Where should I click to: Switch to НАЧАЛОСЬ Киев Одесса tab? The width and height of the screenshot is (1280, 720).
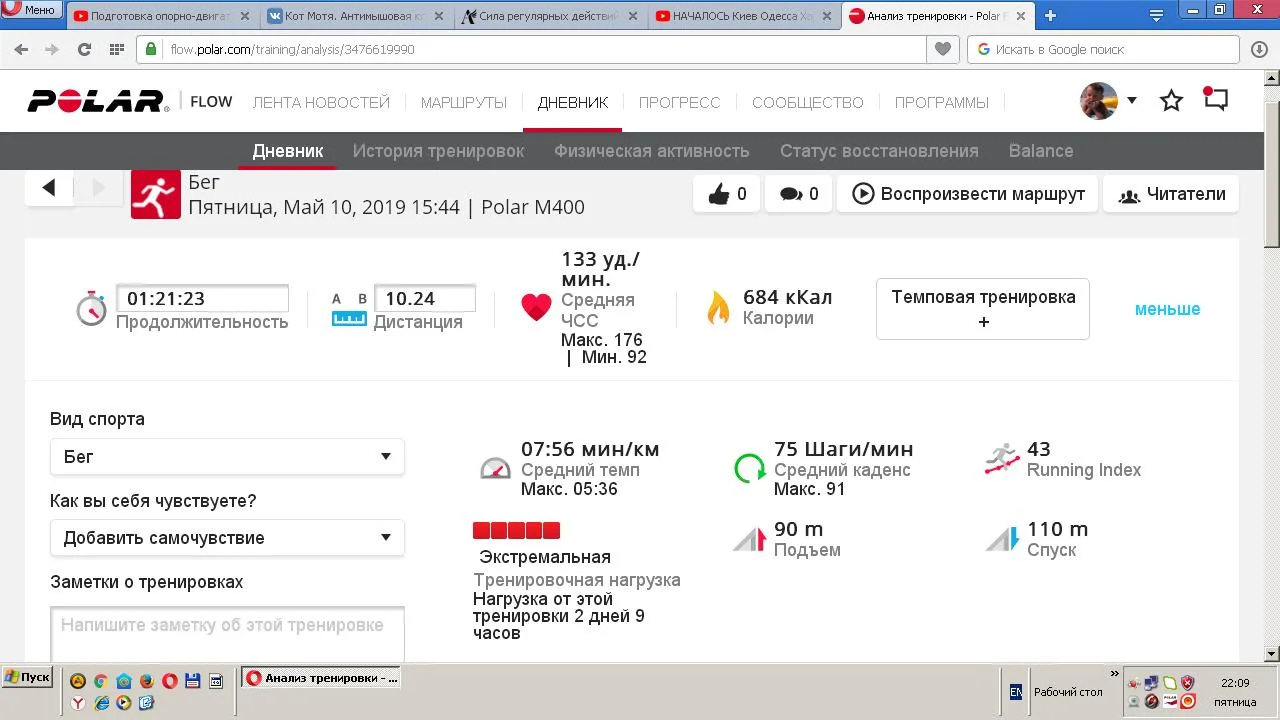tap(745, 16)
